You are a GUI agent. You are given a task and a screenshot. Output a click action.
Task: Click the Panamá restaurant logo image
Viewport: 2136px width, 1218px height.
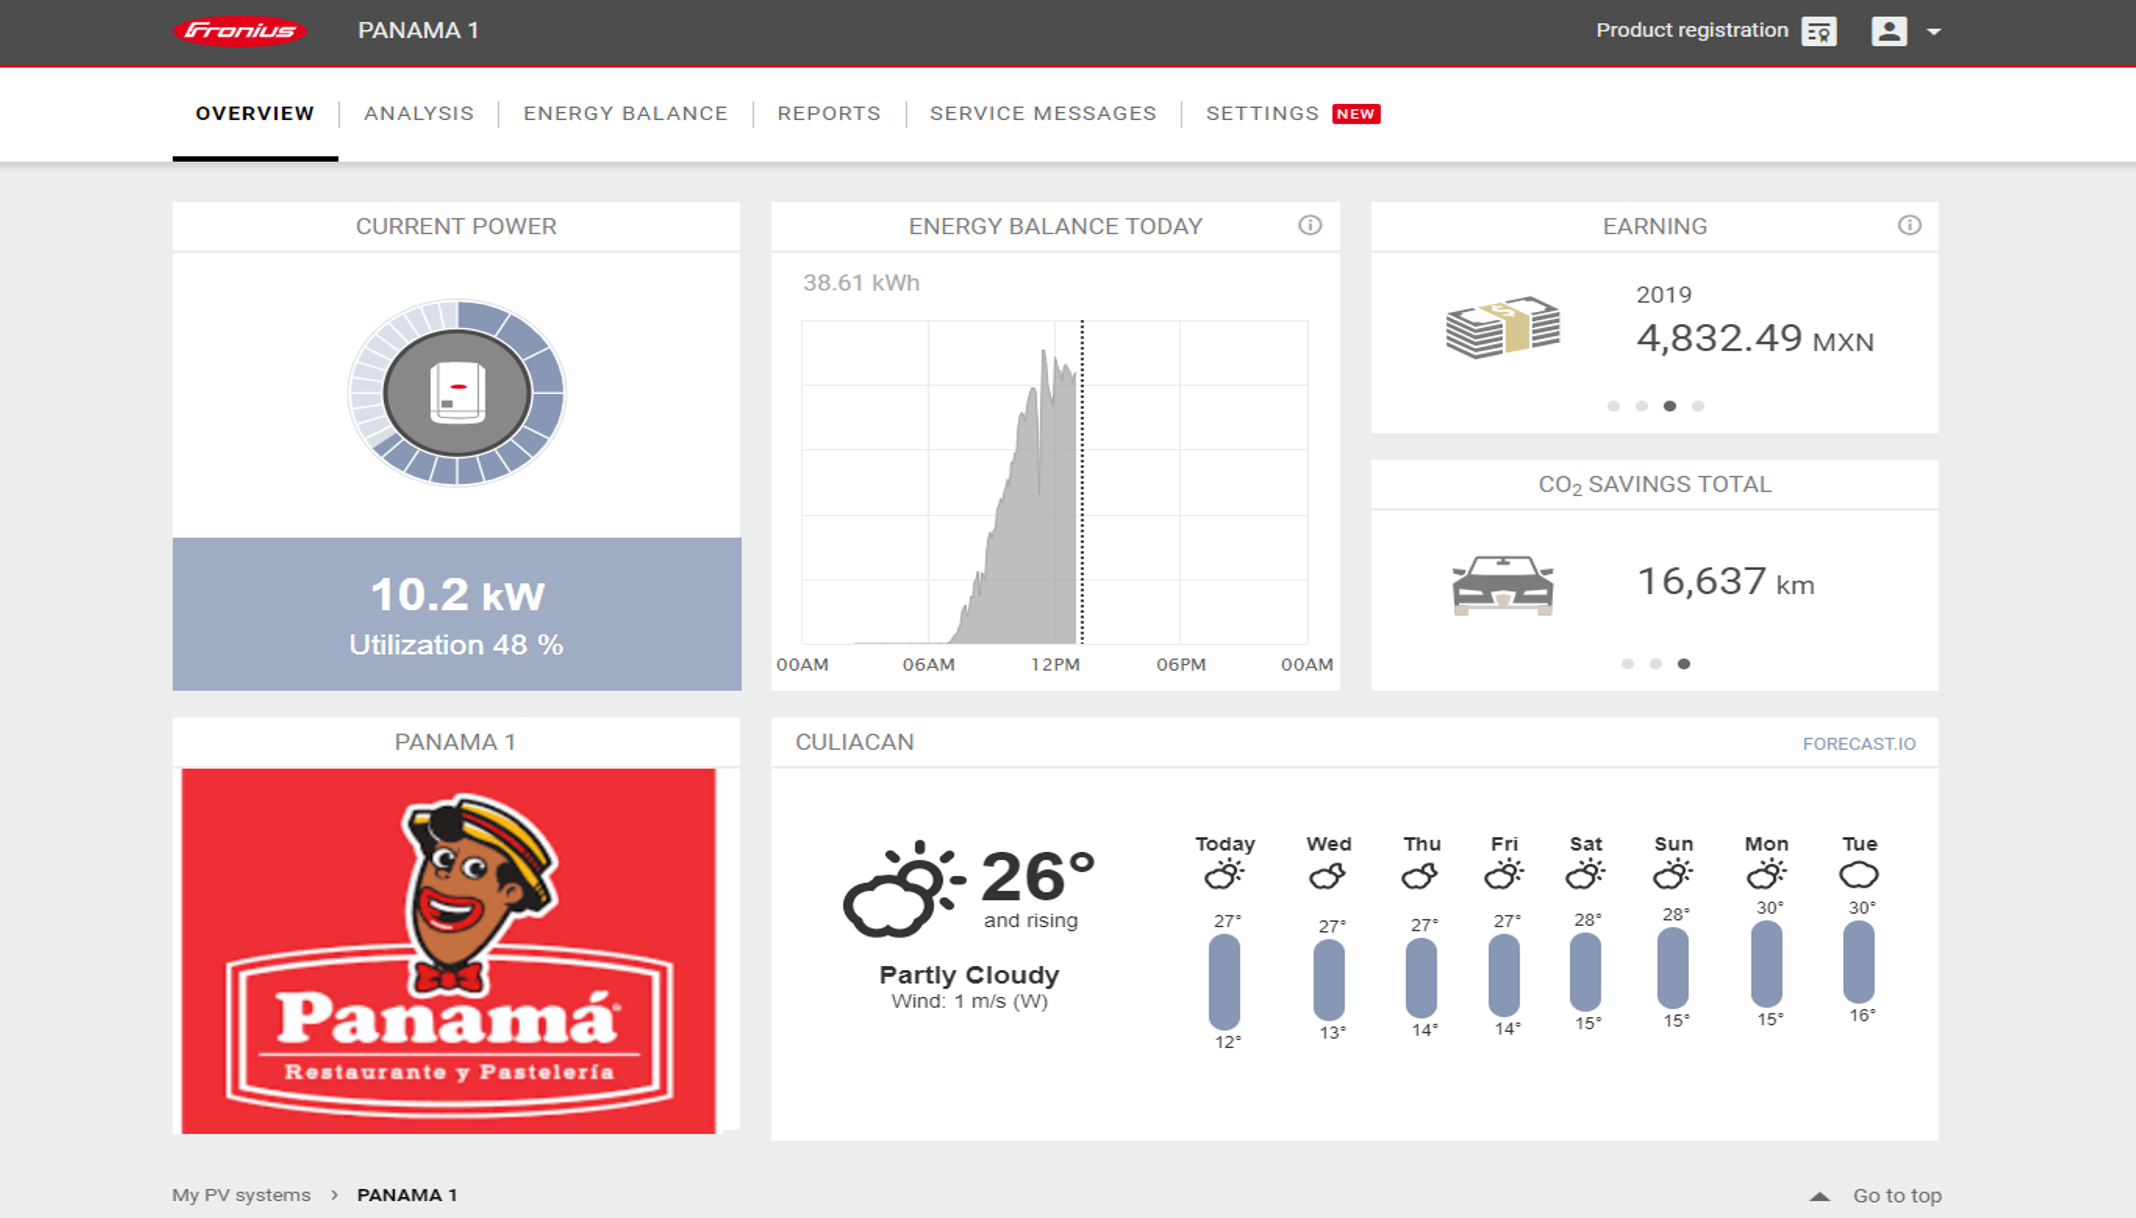point(449,950)
